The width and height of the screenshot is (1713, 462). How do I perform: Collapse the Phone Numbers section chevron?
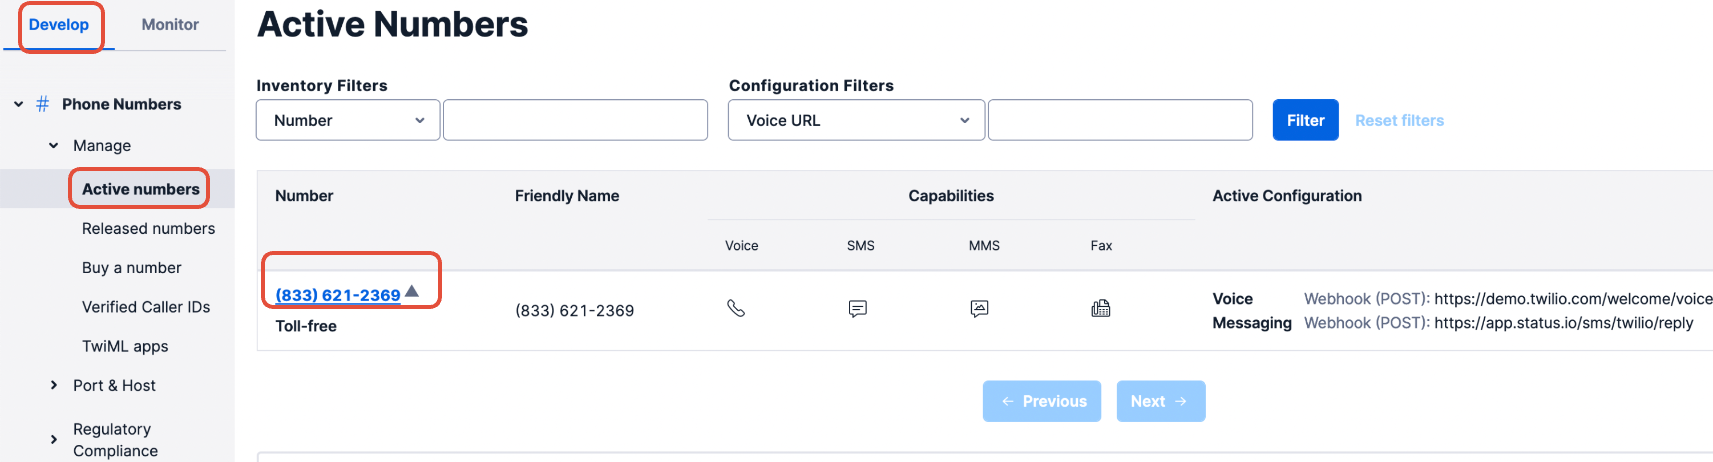(18, 104)
